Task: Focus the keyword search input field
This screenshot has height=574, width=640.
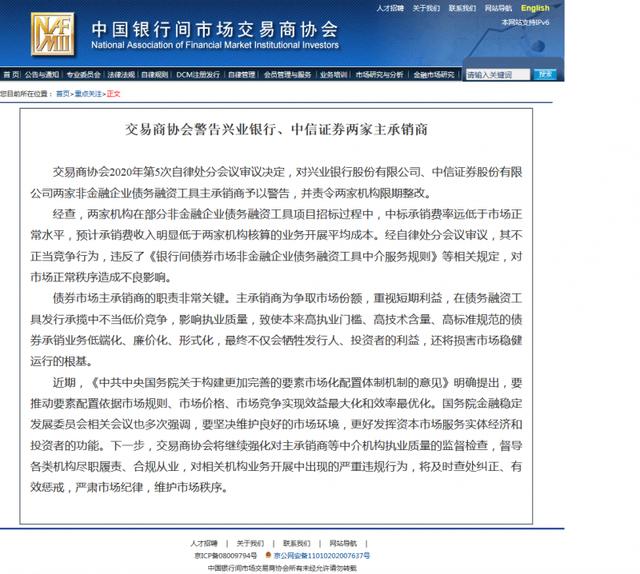Action: pyautogui.click(x=498, y=74)
